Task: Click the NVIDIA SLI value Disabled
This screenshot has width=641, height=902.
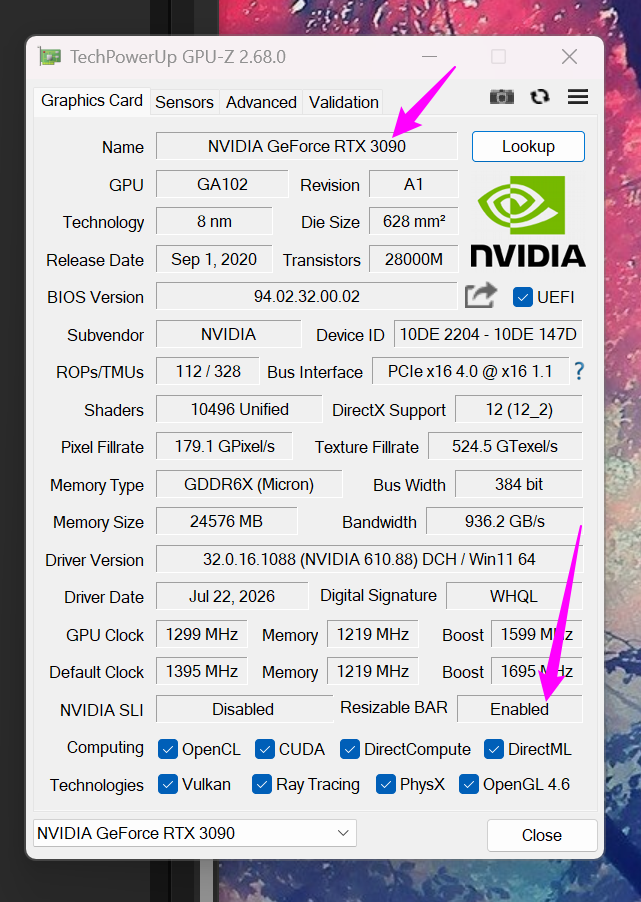Action: [x=243, y=709]
